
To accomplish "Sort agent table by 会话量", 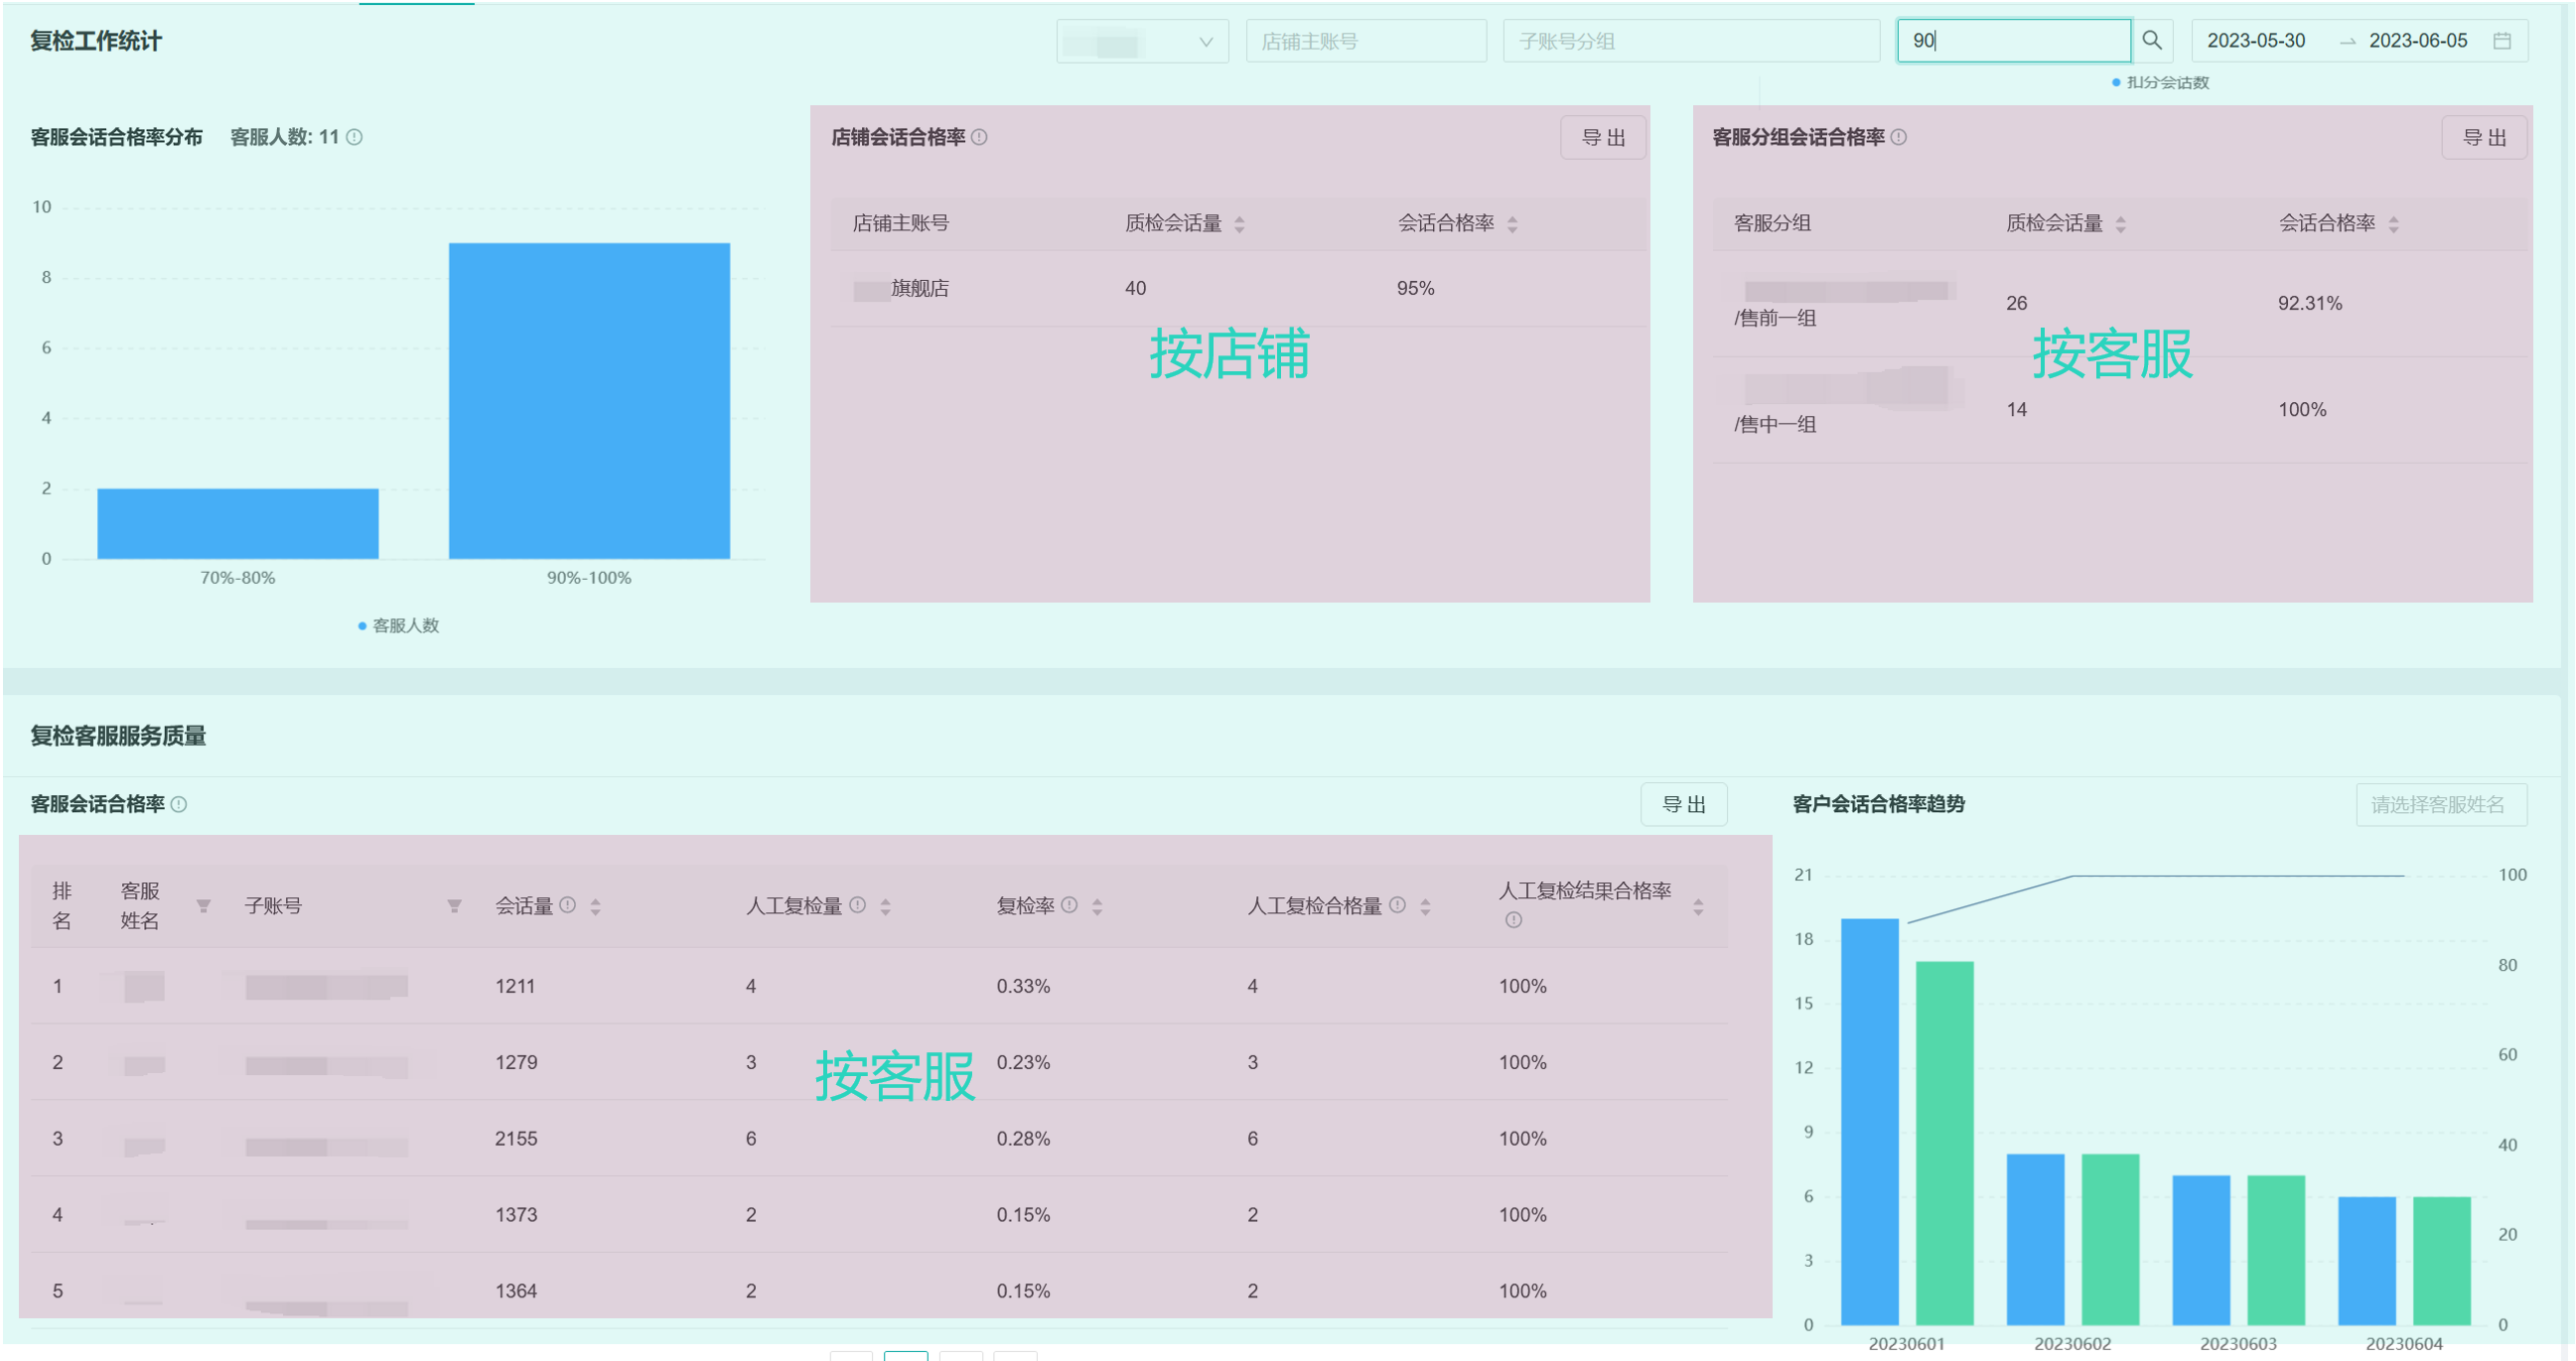I will [x=595, y=907].
